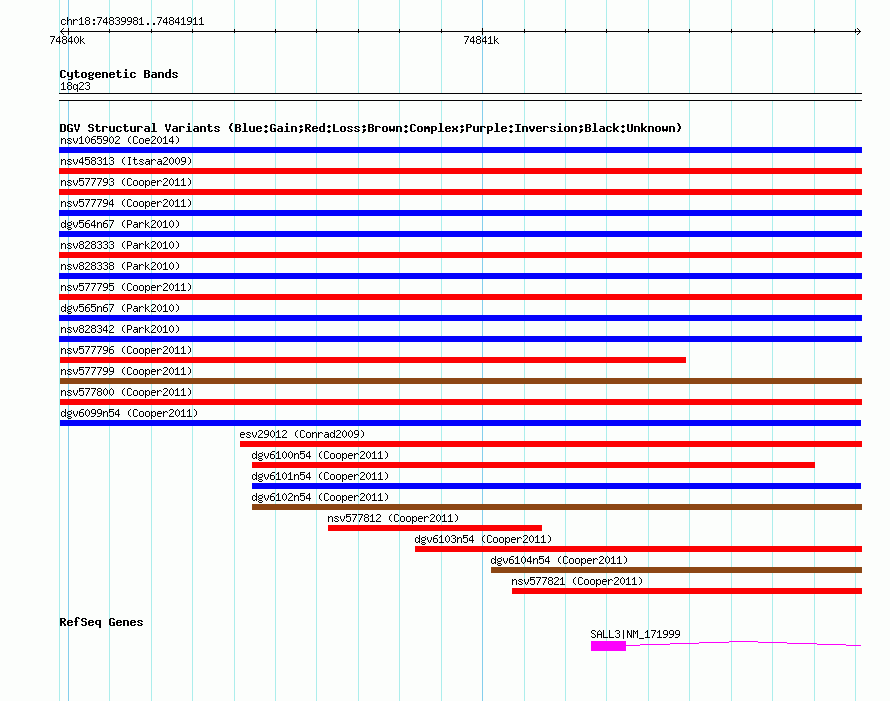
Task: Click the chr18:74839981..74841911 coordinate label
Action: [132, 22]
